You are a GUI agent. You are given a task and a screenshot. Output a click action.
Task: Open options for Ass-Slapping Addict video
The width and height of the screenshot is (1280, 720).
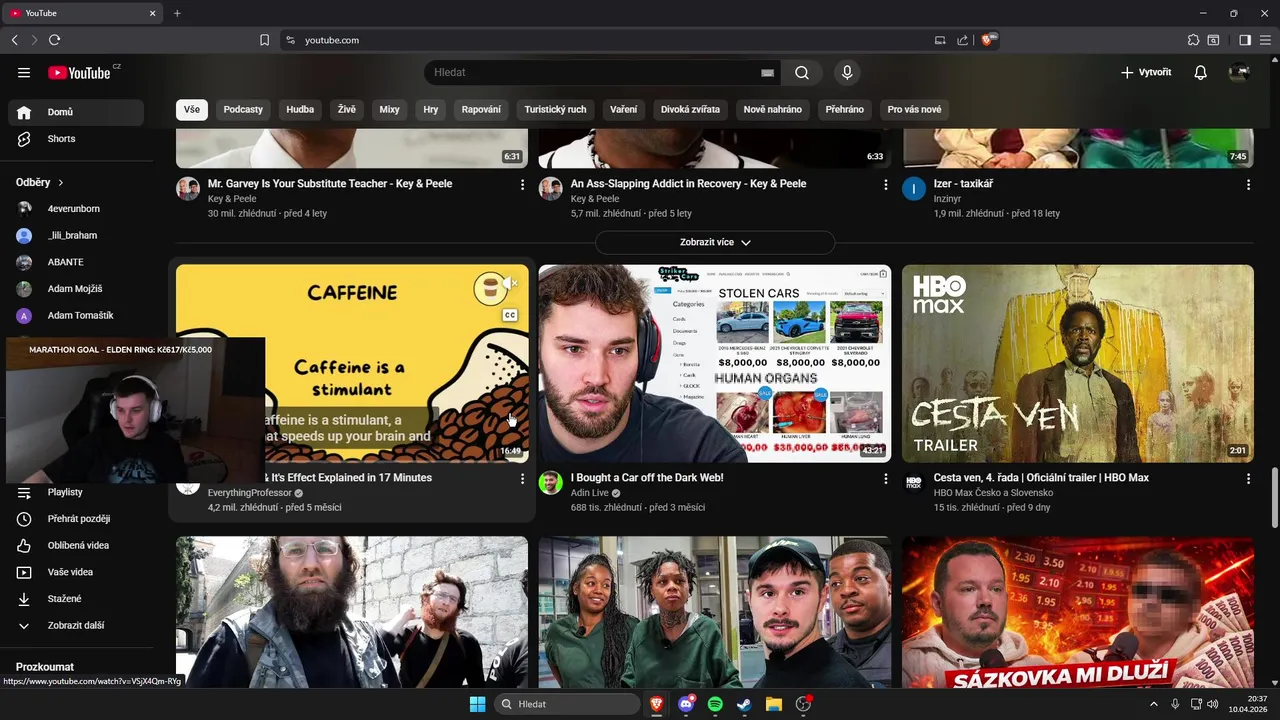(x=885, y=184)
